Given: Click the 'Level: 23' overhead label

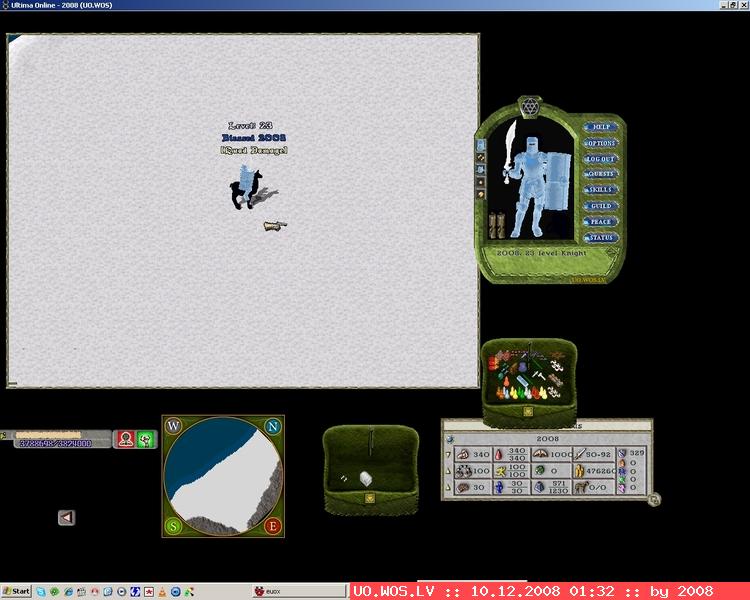Looking at the screenshot, I should click(x=251, y=125).
